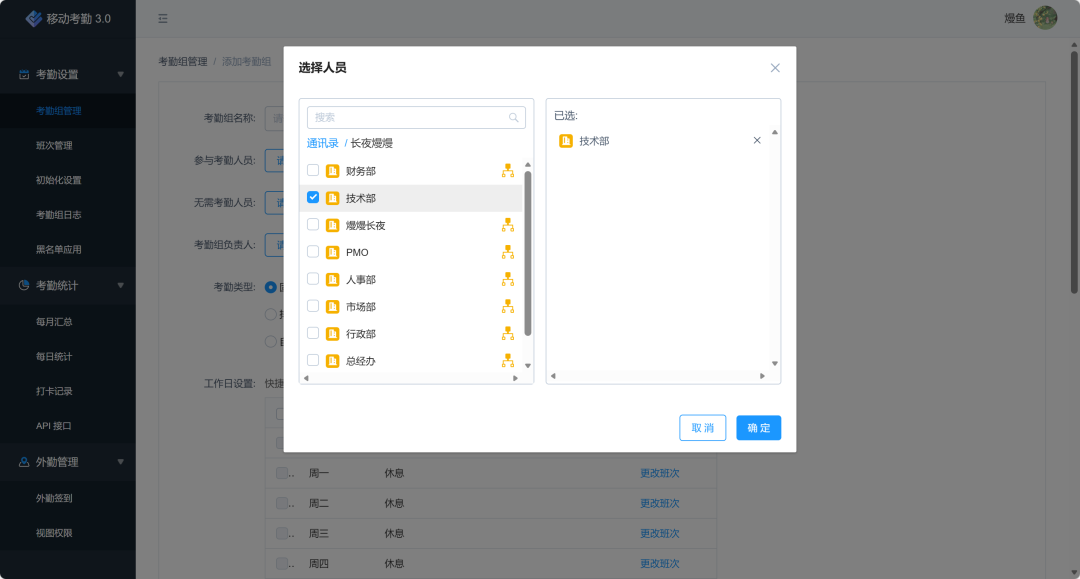Collapse the 考勤设置 sidebar section
The width and height of the screenshot is (1080, 579).
(x=122, y=73)
